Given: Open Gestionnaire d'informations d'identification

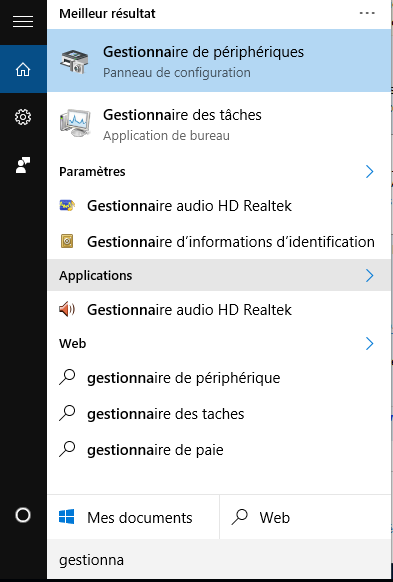Looking at the screenshot, I should point(219,242).
